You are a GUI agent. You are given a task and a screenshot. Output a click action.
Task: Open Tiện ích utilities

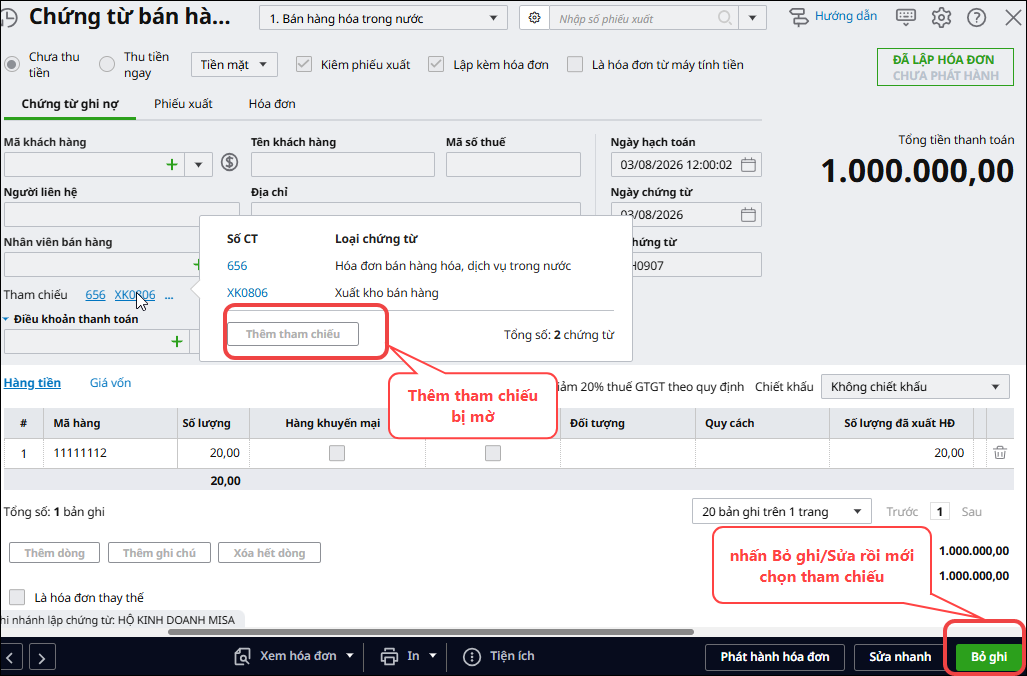click(x=498, y=656)
